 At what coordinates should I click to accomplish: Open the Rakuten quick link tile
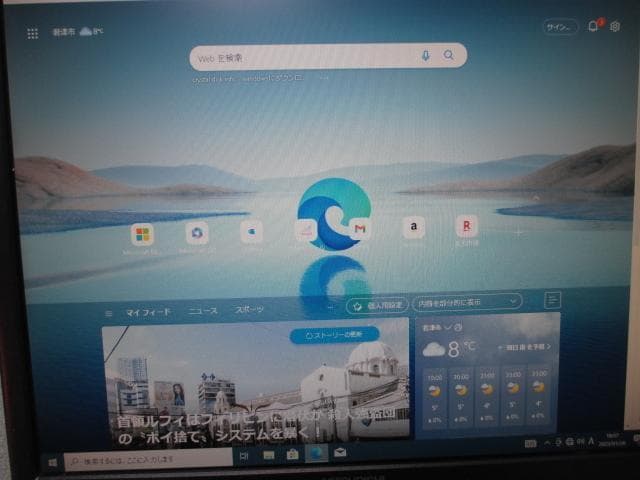[466, 227]
